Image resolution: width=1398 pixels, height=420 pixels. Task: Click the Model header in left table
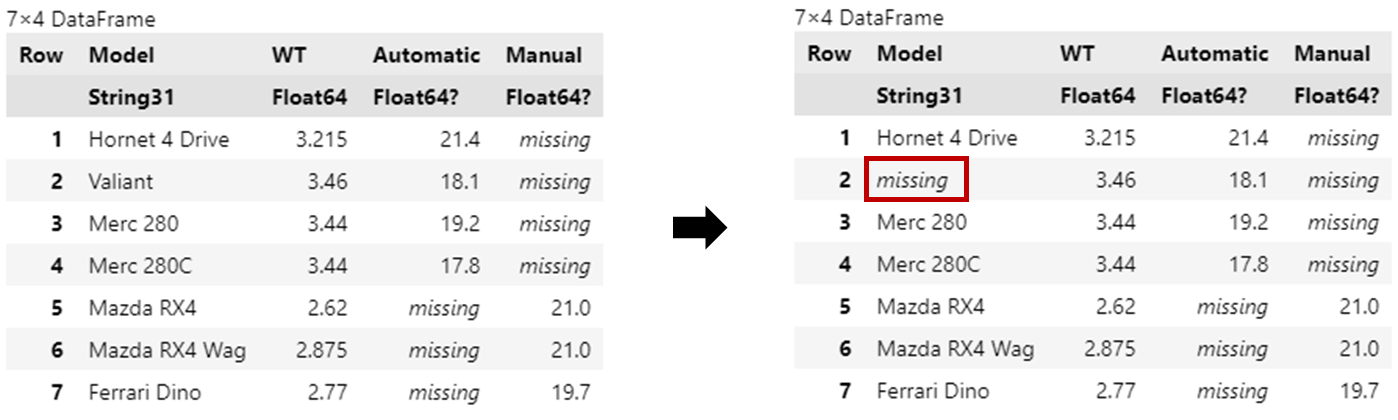tap(121, 55)
